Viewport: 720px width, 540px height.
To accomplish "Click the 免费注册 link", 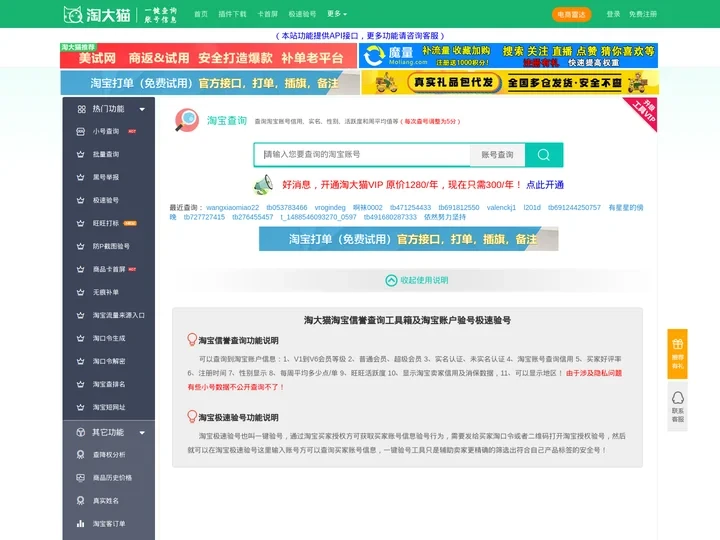I will pyautogui.click(x=643, y=14).
